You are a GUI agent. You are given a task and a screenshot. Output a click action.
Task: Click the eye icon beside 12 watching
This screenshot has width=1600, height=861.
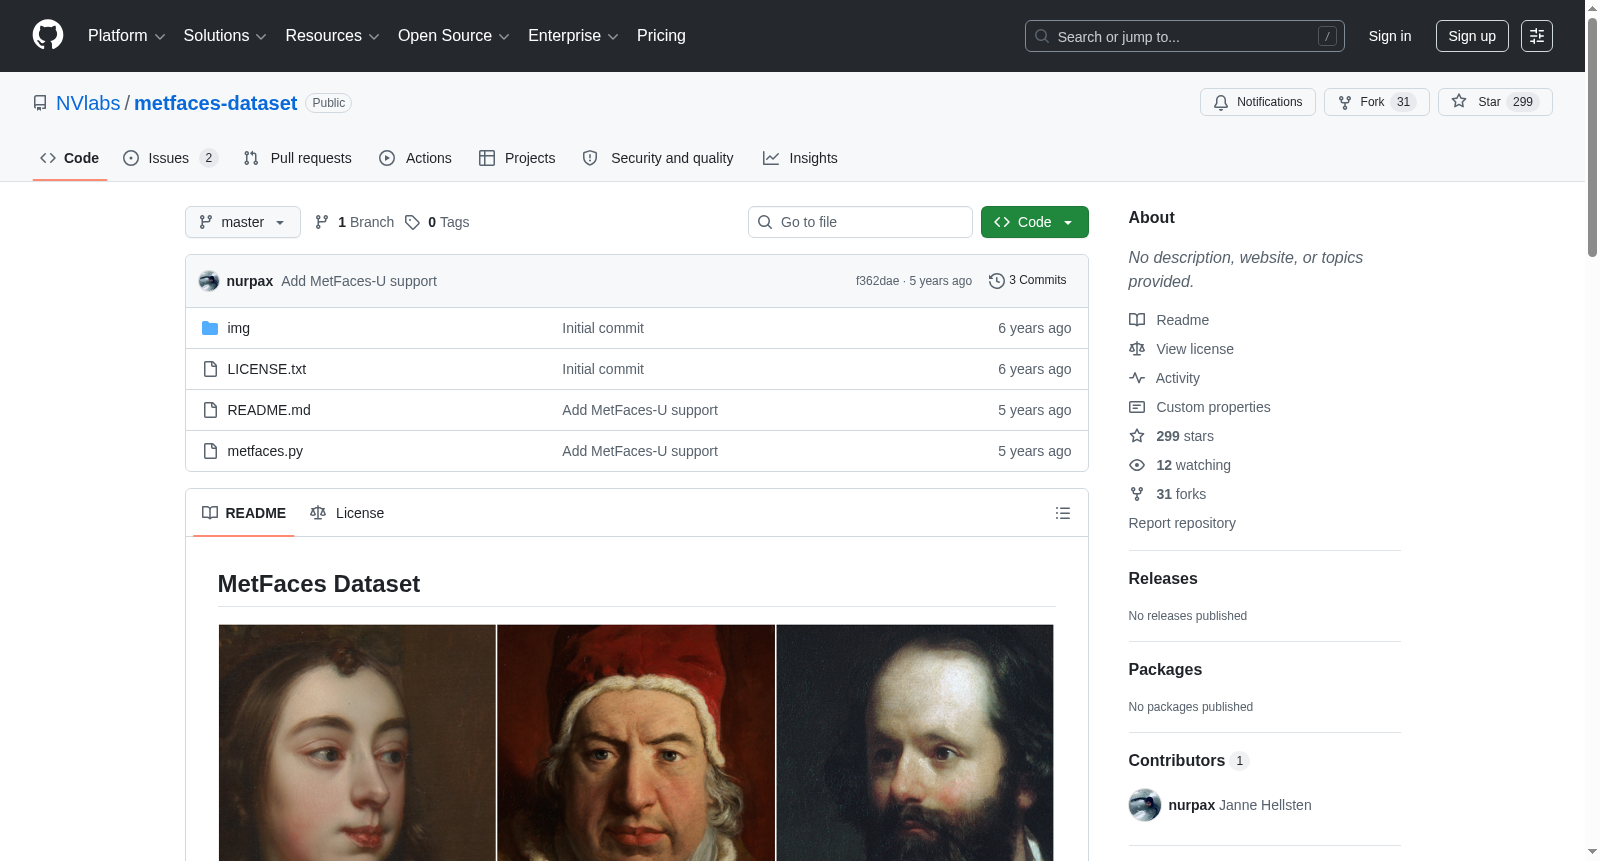click(1137, 465)
